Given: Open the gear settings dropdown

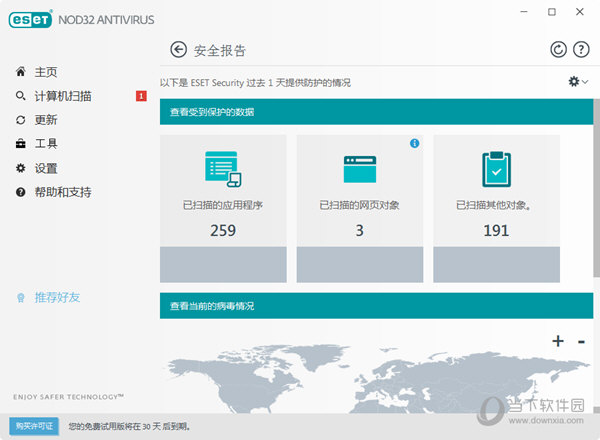Looking at the screenshot, I should click(x=578, y=82).
